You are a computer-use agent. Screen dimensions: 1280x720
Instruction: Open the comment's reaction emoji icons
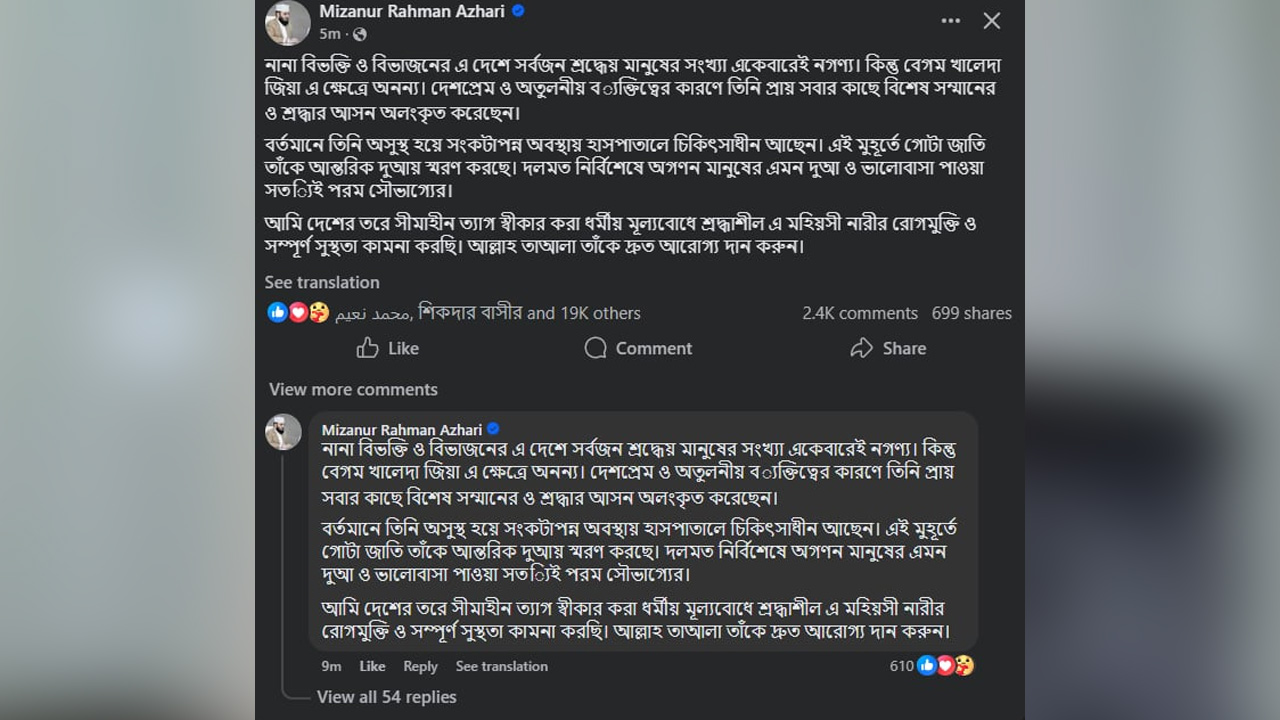point(945,666)
